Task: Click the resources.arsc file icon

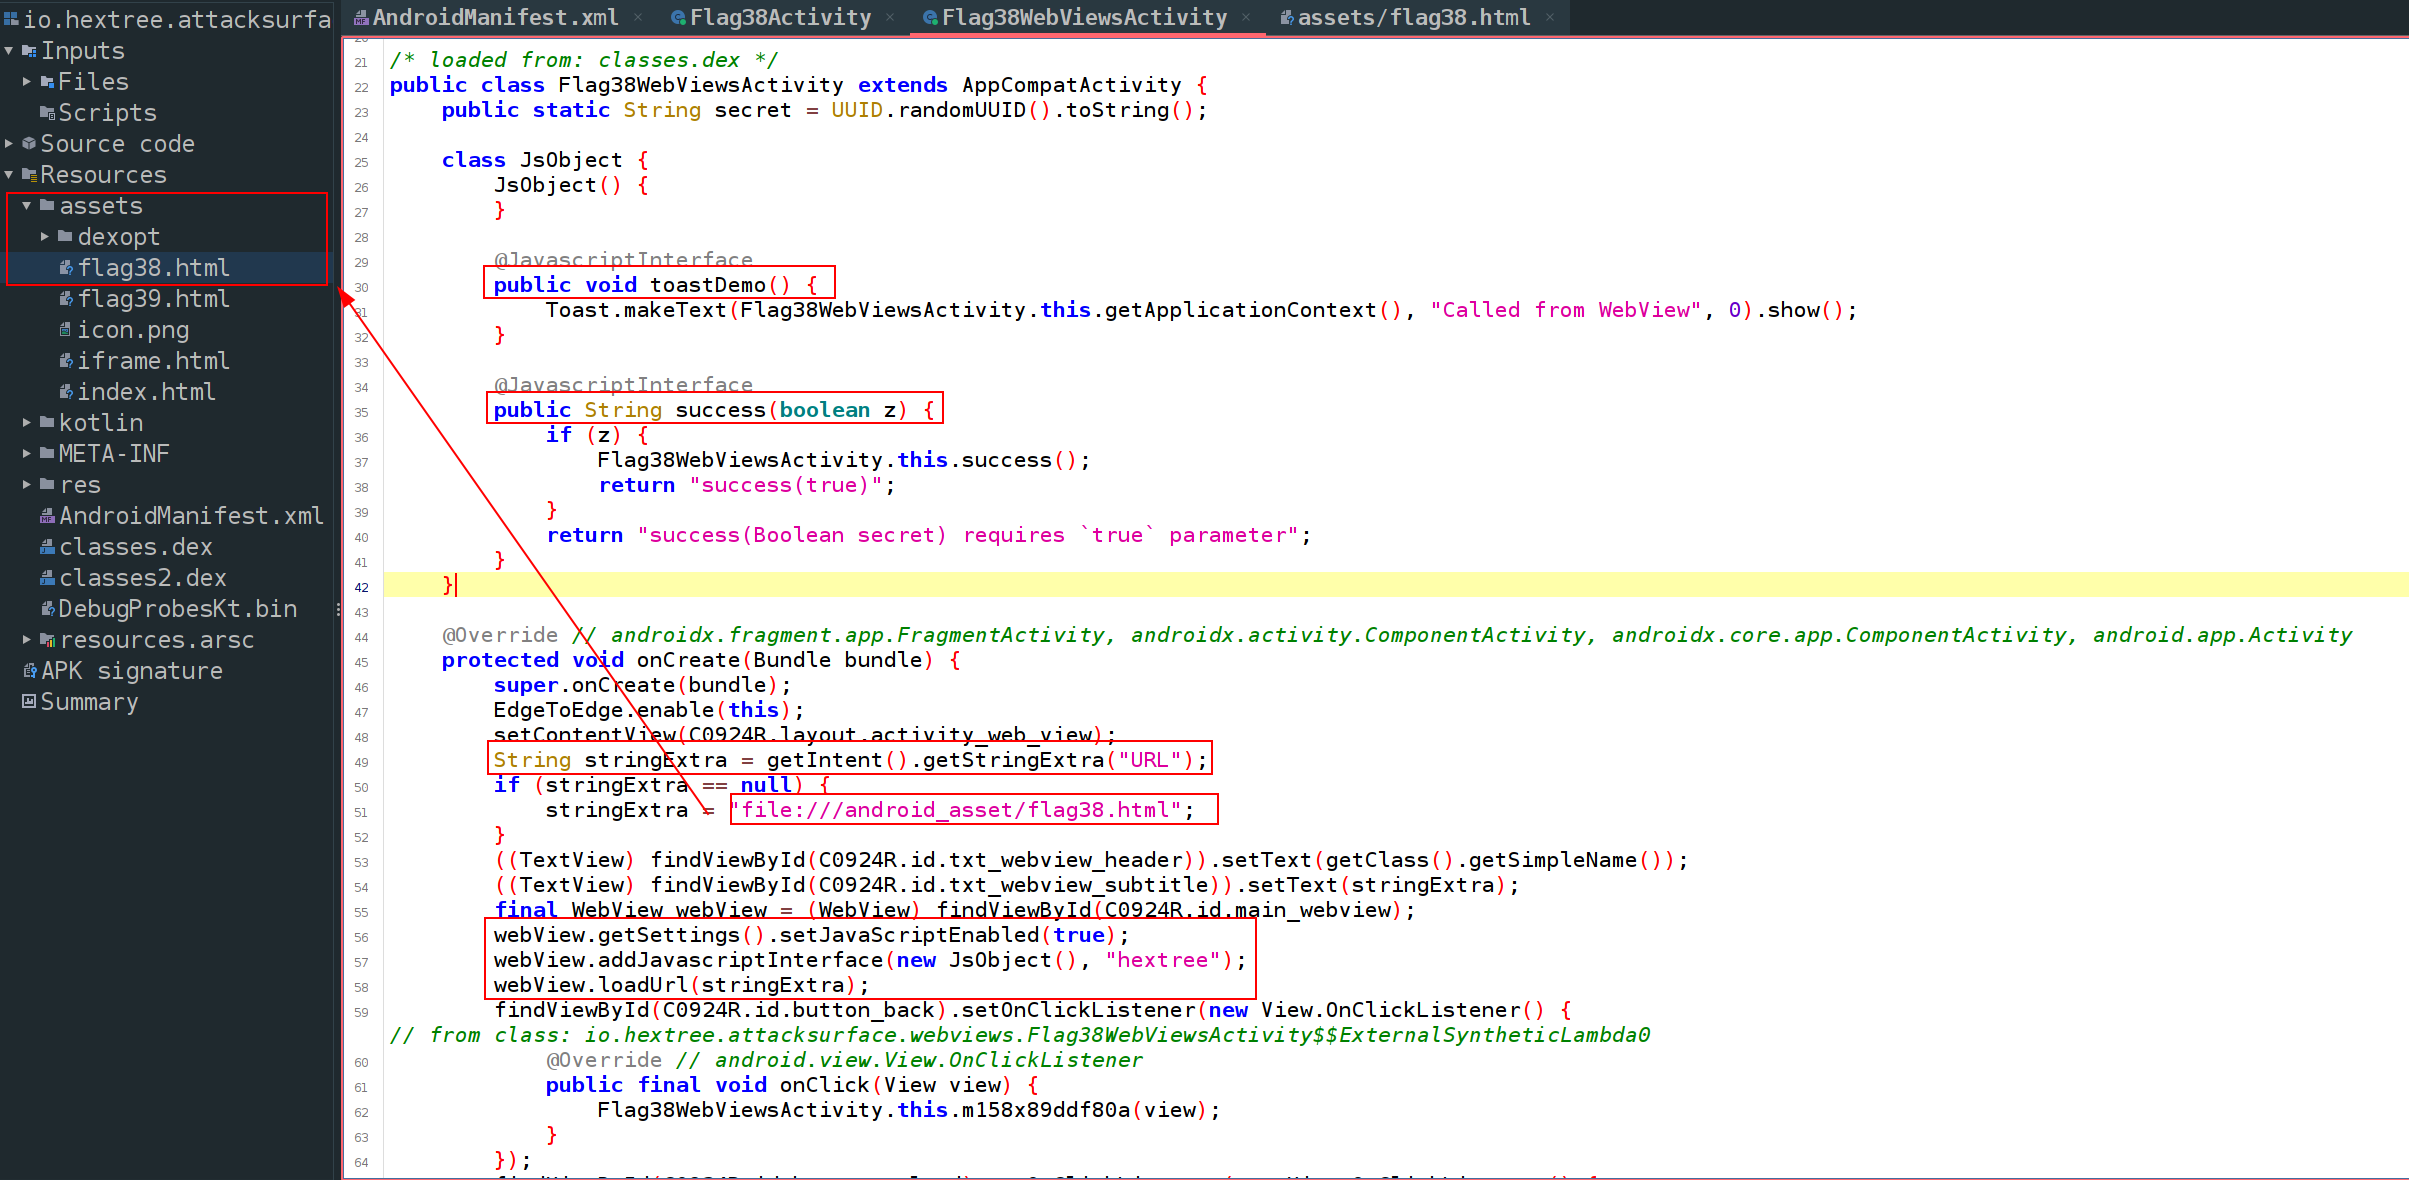Action: point(47,640)
